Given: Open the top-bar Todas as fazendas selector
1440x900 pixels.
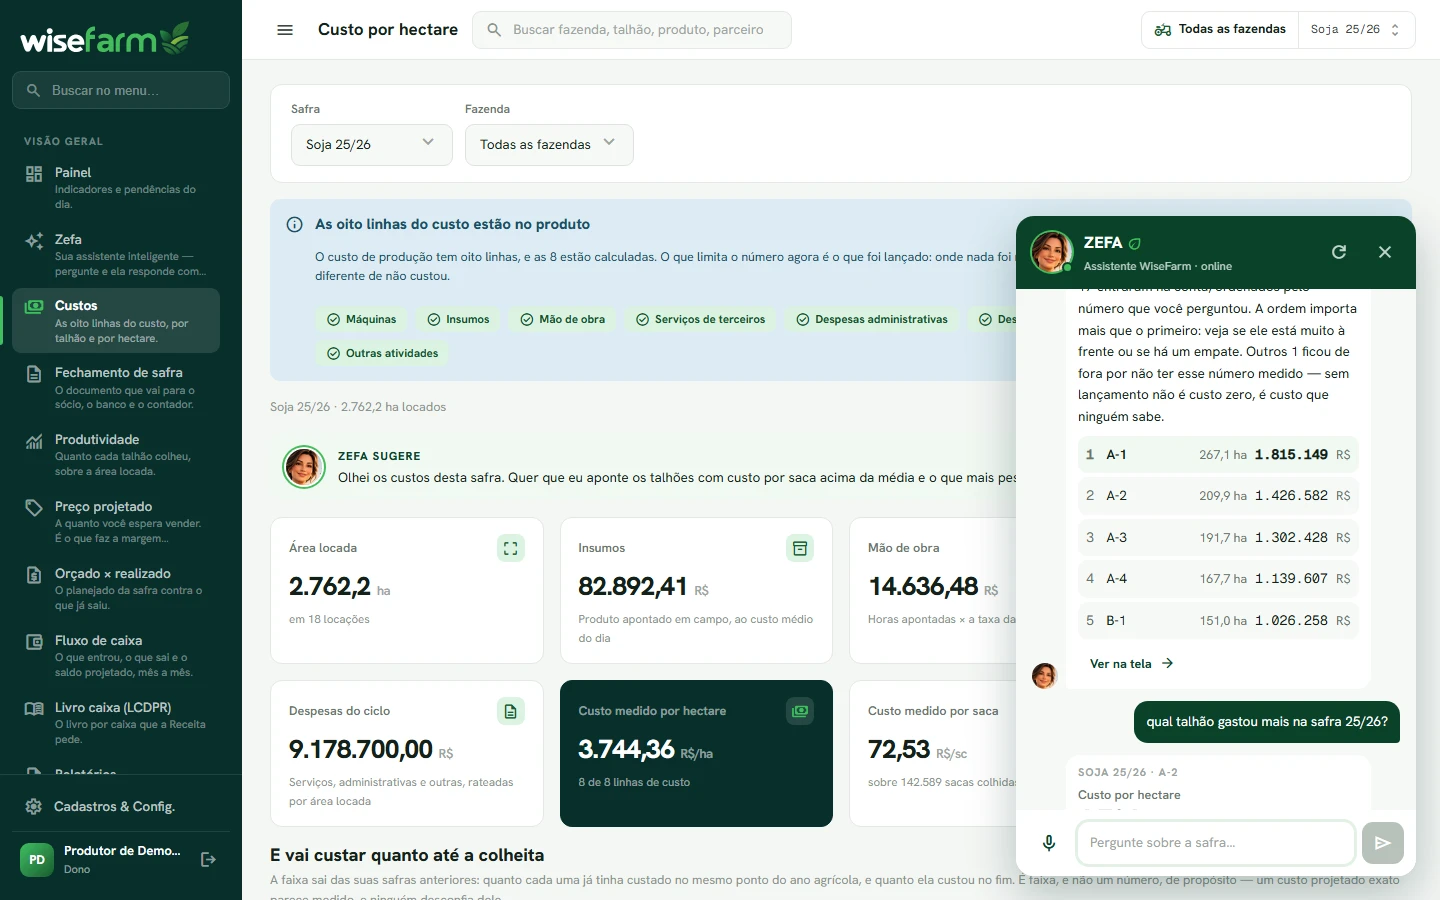Looking at the screenshot, I should (x=1220, y=30).
